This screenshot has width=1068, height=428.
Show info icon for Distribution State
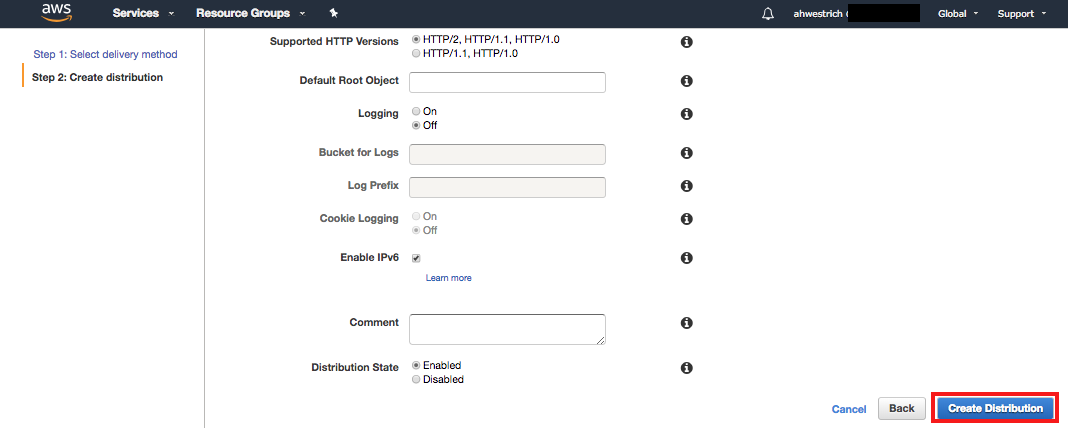[x=687, y=368]
